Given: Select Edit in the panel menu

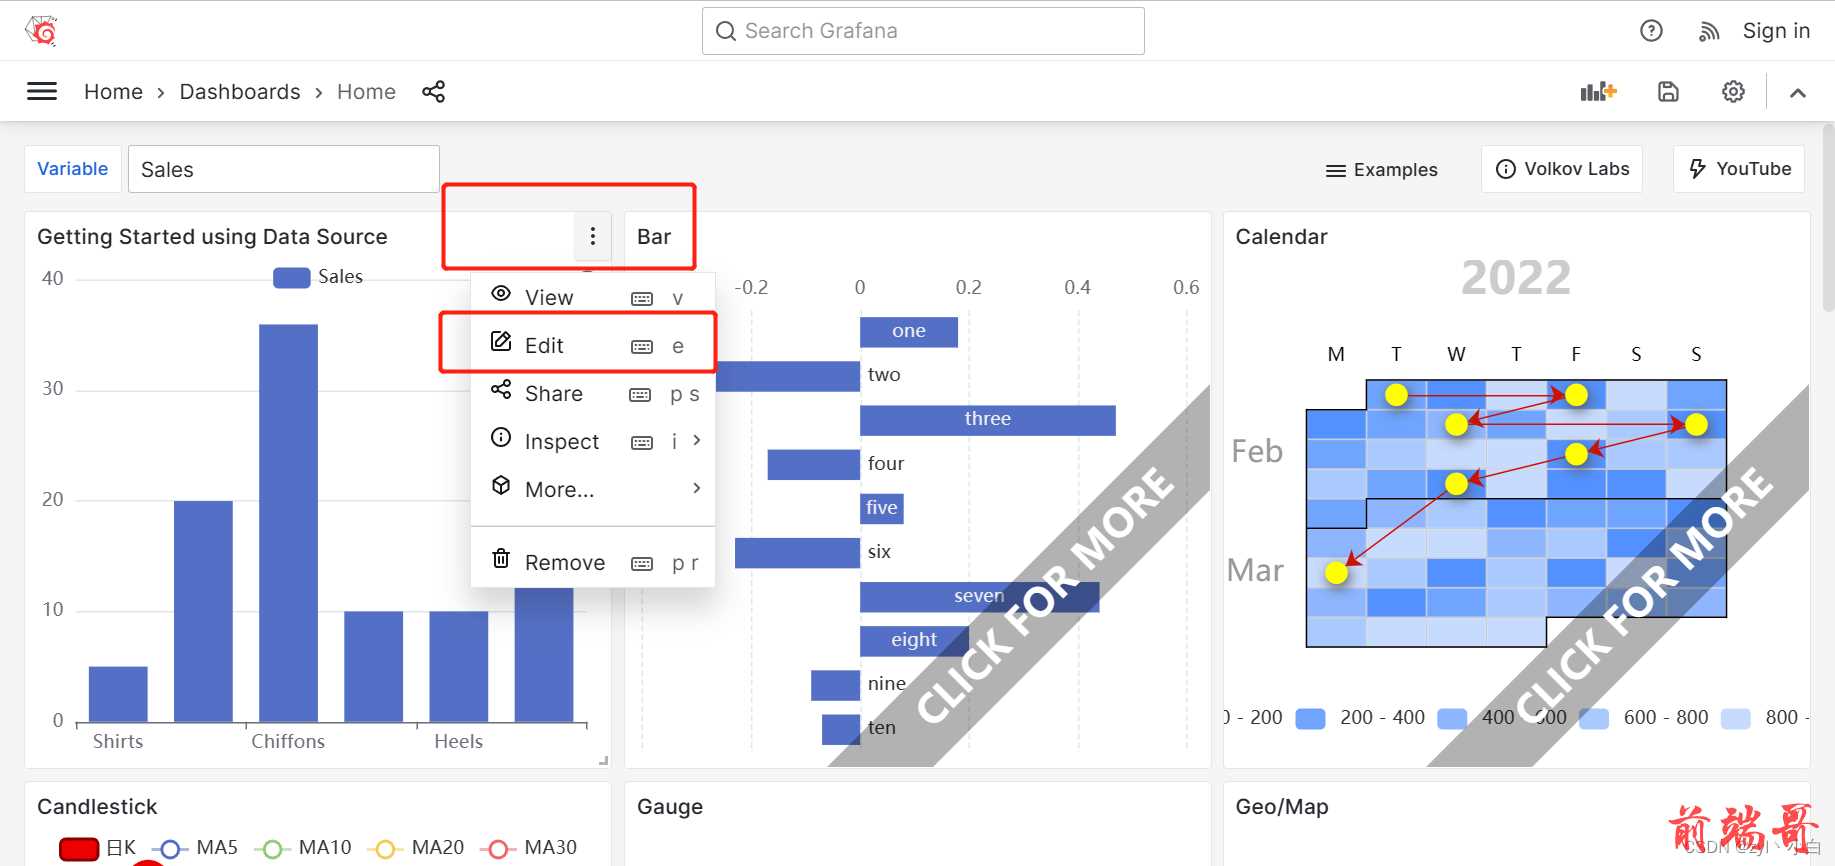Looking at the screenshot, I should [593, 345].
